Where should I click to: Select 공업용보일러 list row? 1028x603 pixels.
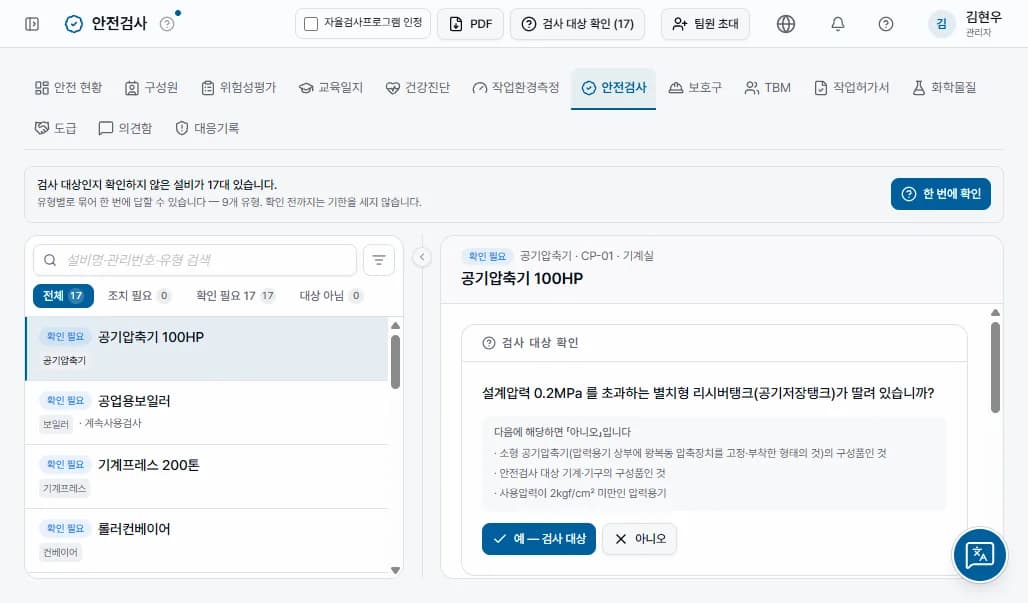point(207,412)
